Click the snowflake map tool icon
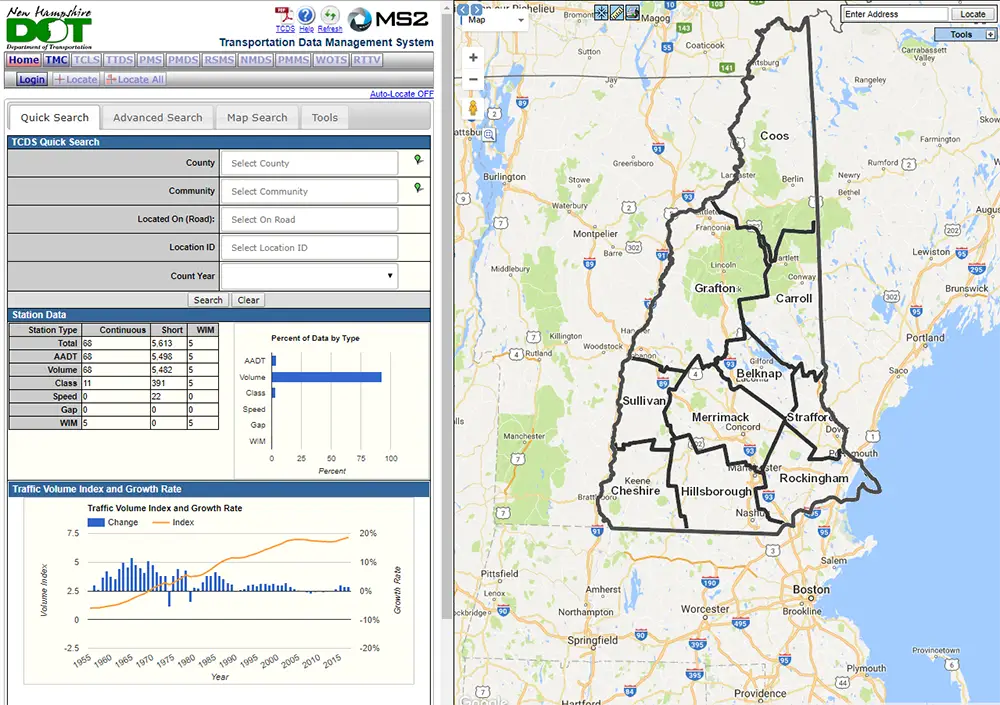Image resolution: width=1000 pixels, height=705 pixels. tap(601, 12)
